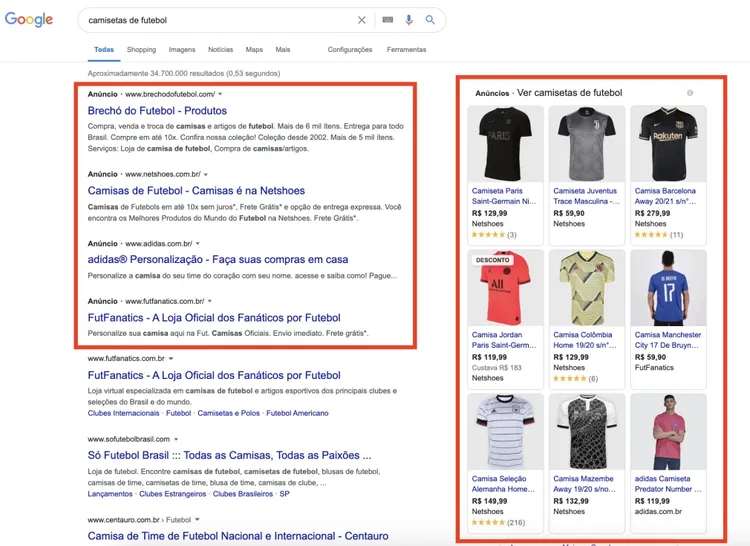Follow the 'Clubes Internacionais' sitelink
Screen dimensions: 750x546
(x=123, y=413)
